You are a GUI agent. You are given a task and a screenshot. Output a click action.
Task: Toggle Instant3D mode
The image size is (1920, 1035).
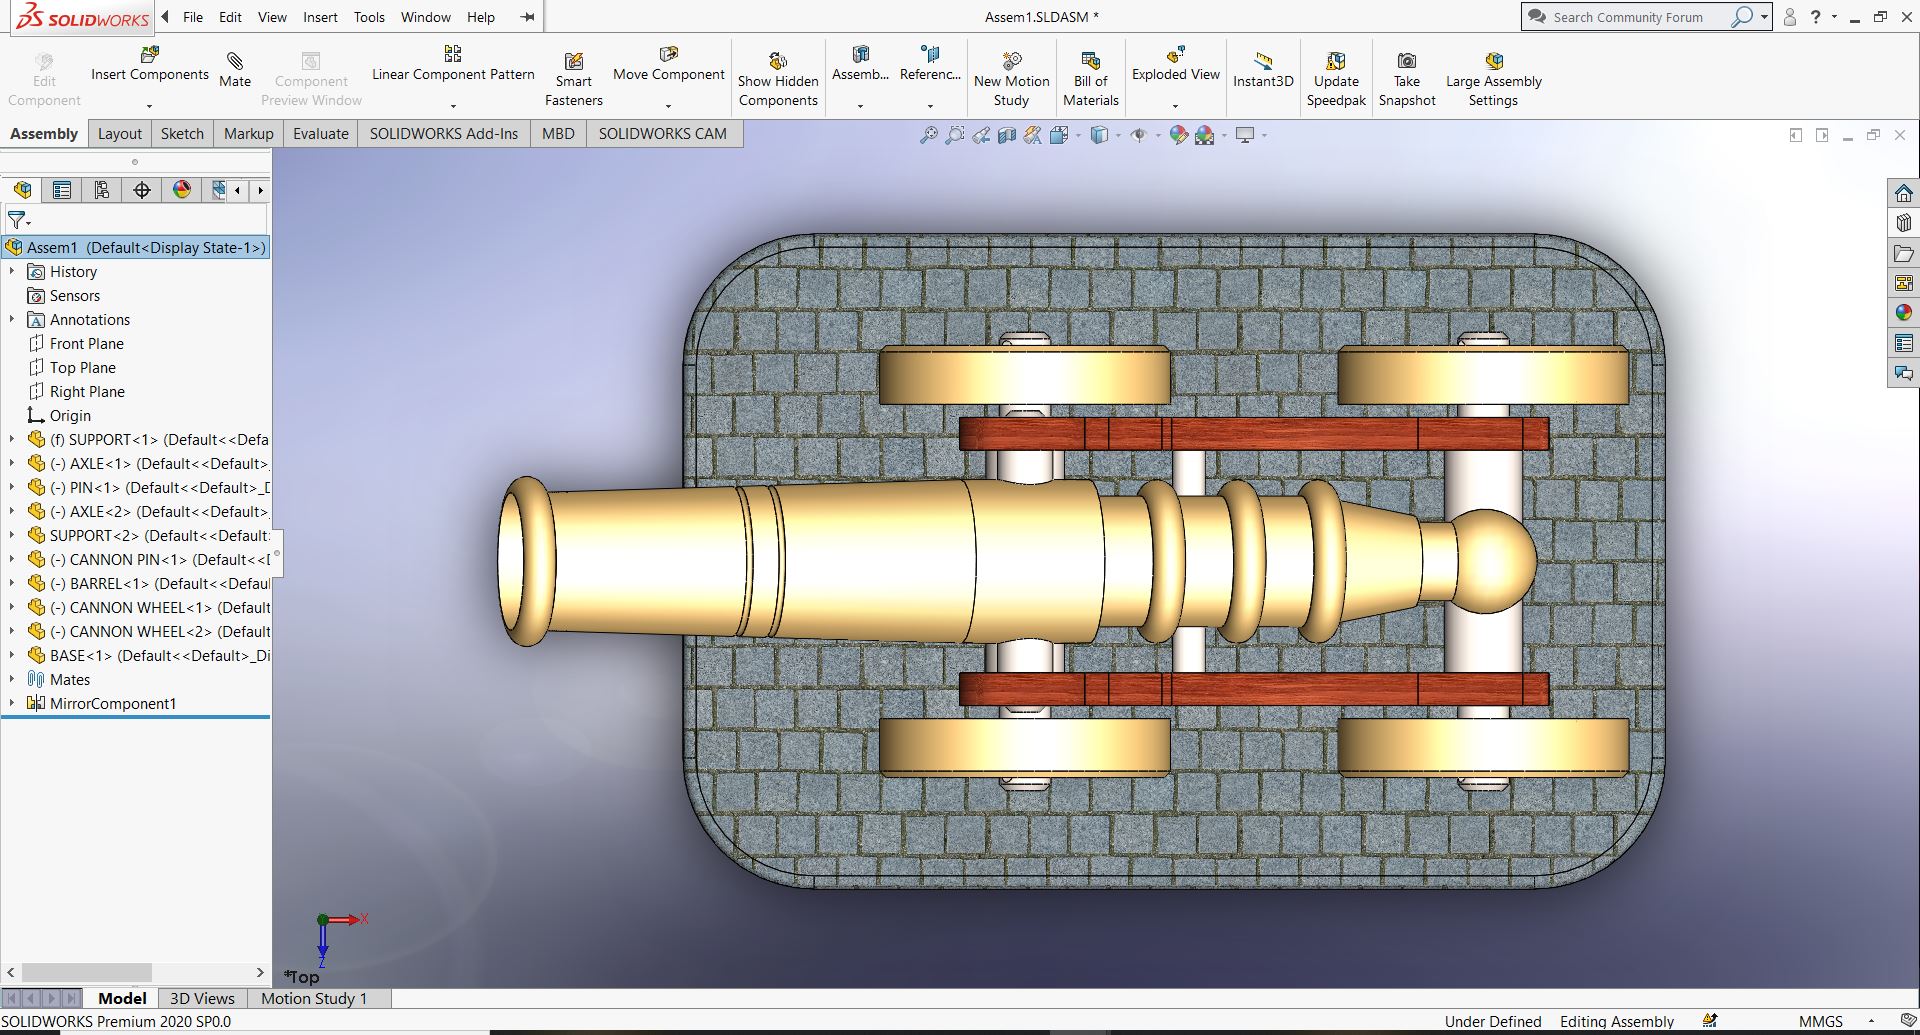(1263, 62)
